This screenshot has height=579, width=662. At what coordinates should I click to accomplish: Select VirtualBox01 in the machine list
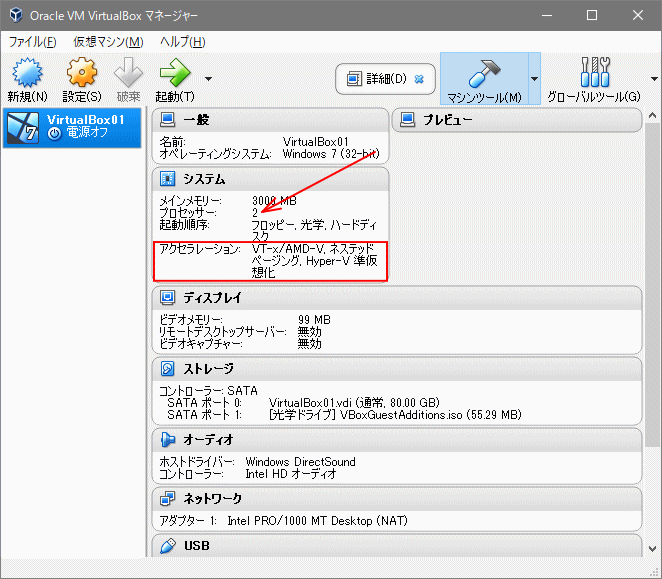[72, 128]
